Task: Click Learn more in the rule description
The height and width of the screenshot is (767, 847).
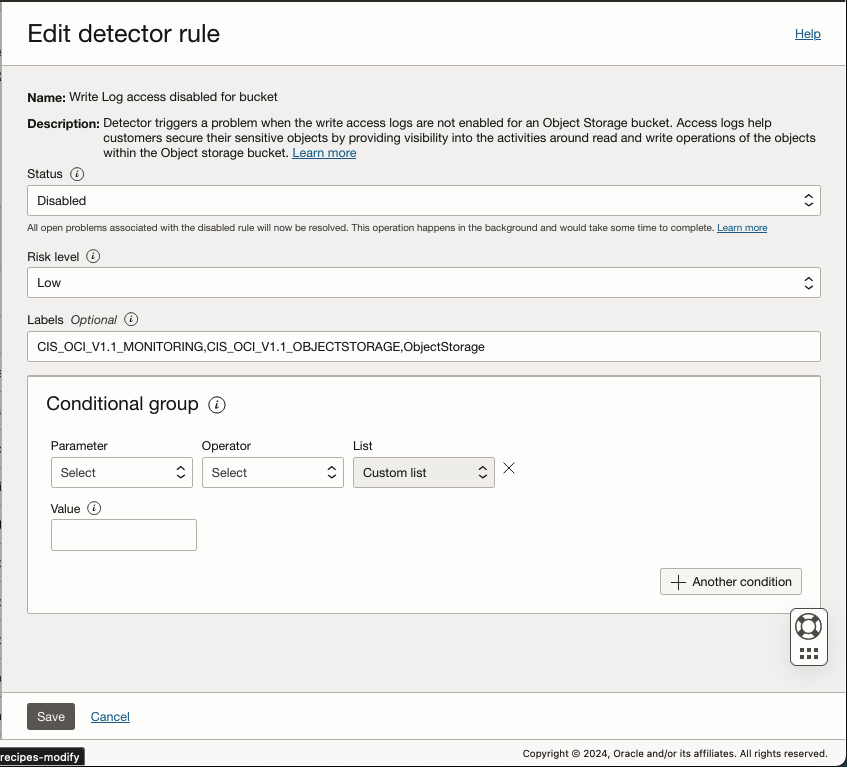Action: 324,152
